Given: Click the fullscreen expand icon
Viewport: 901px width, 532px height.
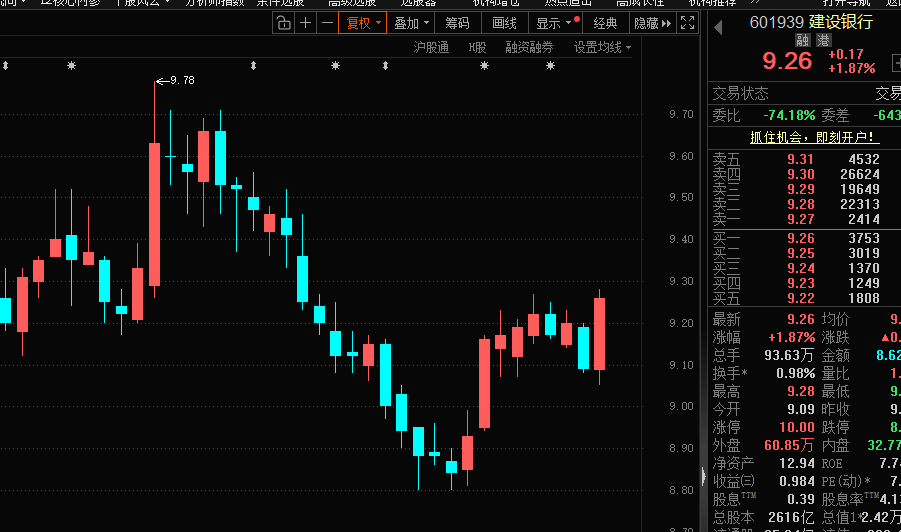Looking at the screenshot, I should click(687, 23).
